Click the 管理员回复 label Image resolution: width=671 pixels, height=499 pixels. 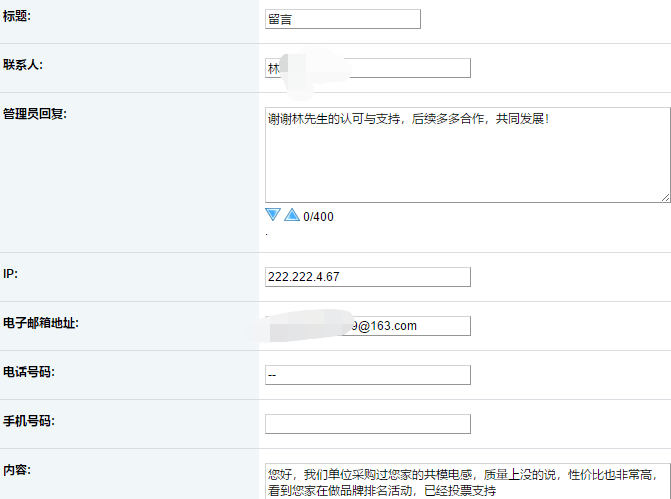[34, 112]
